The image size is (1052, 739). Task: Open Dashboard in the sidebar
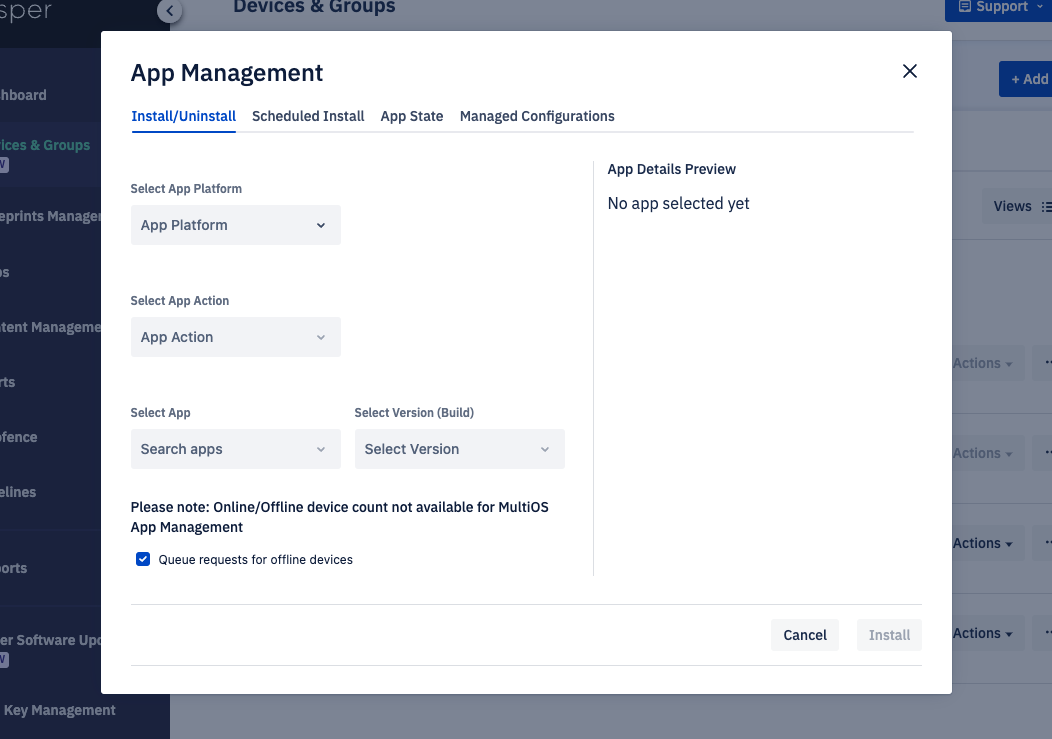24,95
